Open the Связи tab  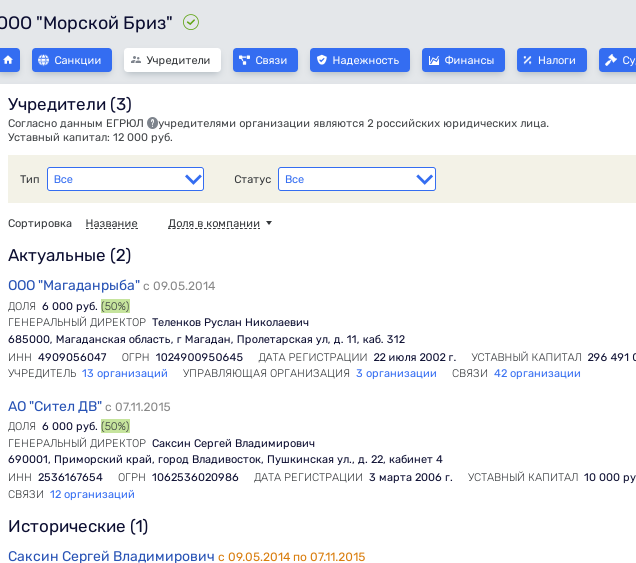click(x=265, y=60)
